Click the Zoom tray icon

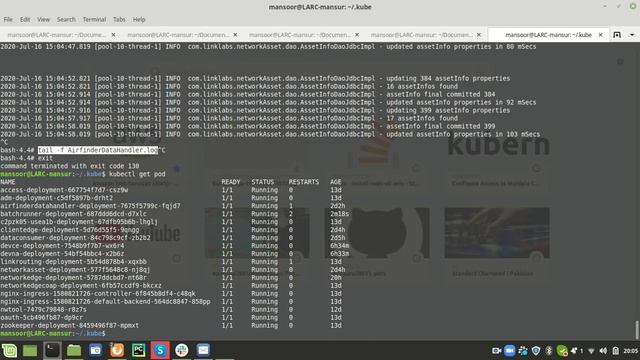coord(509,351)
